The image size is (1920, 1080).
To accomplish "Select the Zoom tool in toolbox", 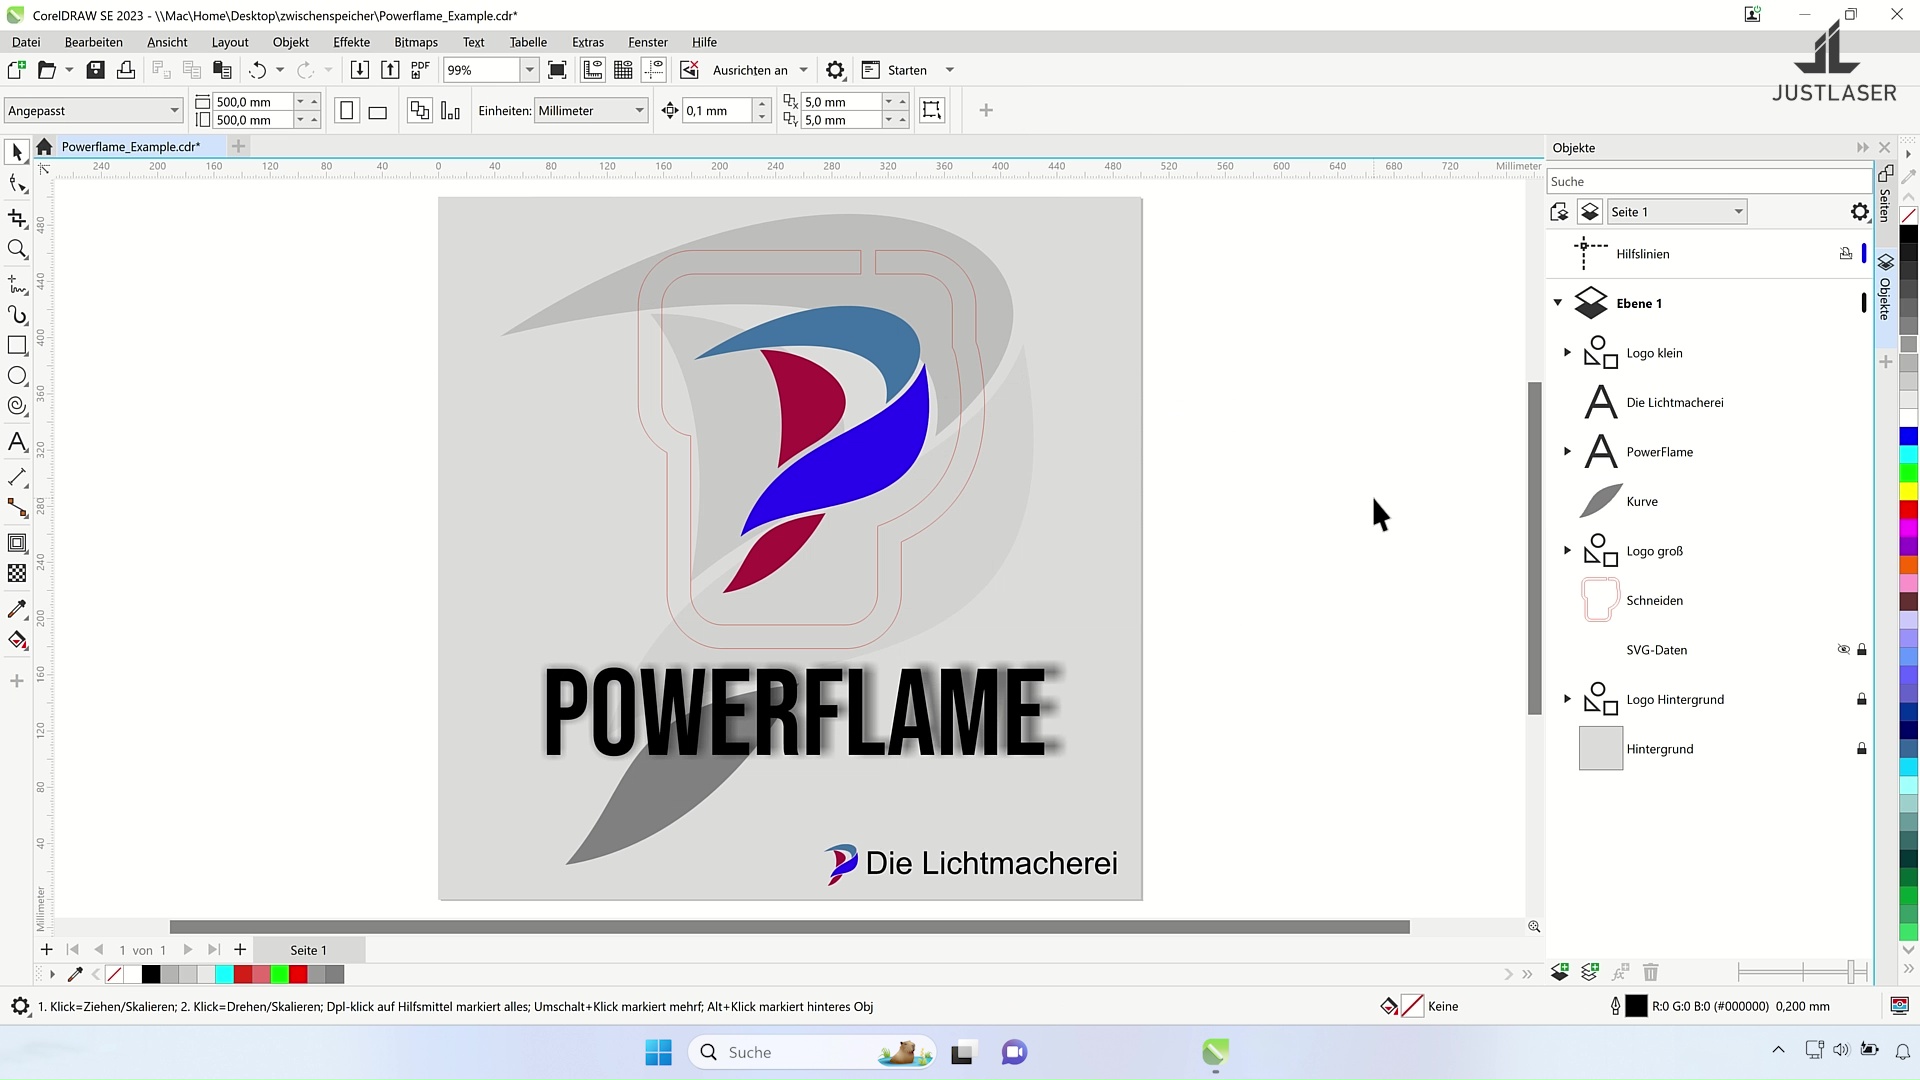I will pyautogui.click(x=17, y=249).
